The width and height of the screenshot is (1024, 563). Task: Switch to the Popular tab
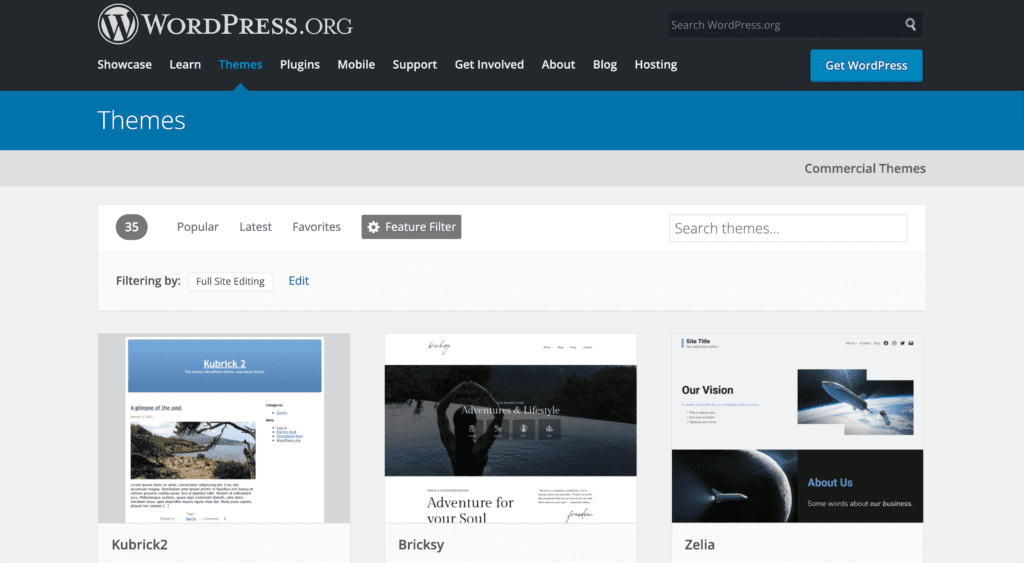pyautogui.click(x=197, y=227)
